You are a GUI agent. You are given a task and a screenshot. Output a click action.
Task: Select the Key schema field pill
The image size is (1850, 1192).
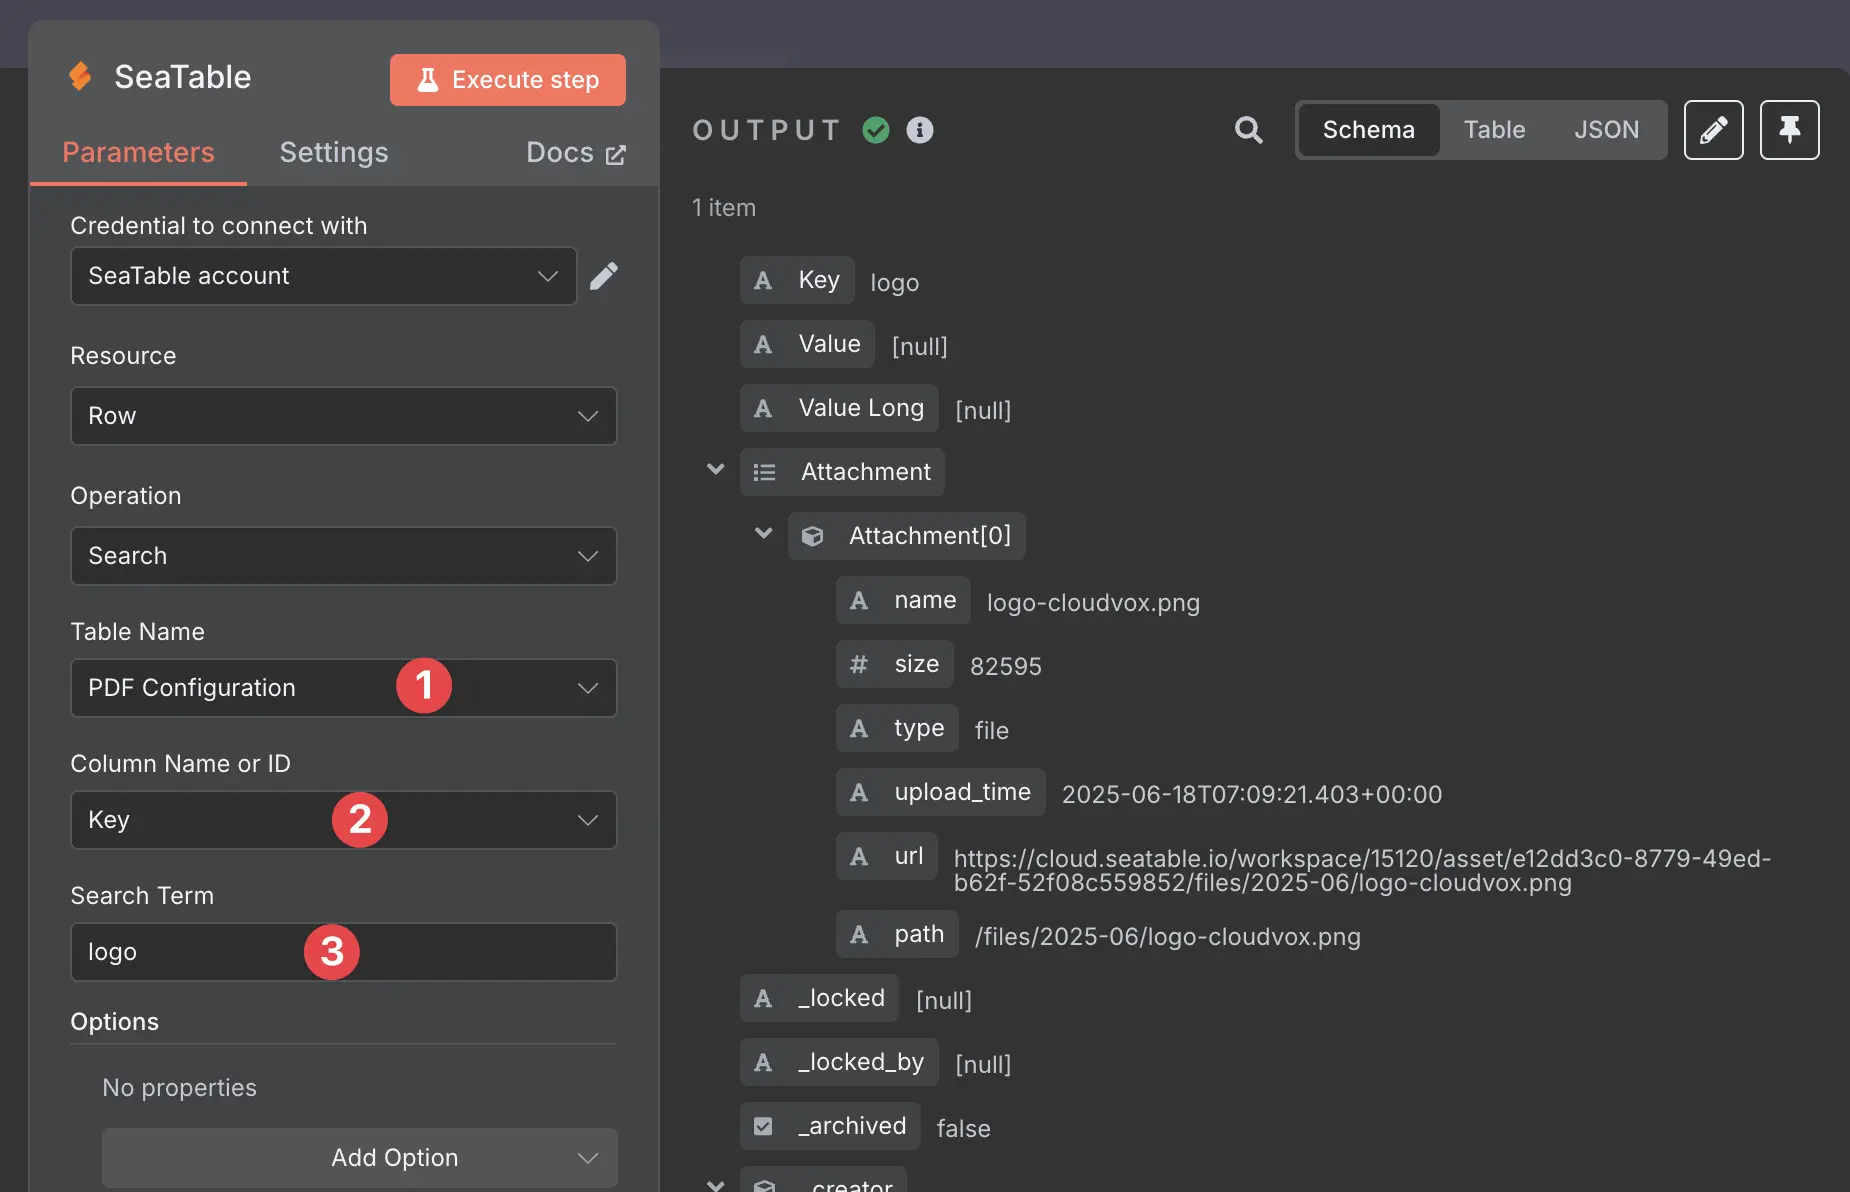[x=797, y=280]
